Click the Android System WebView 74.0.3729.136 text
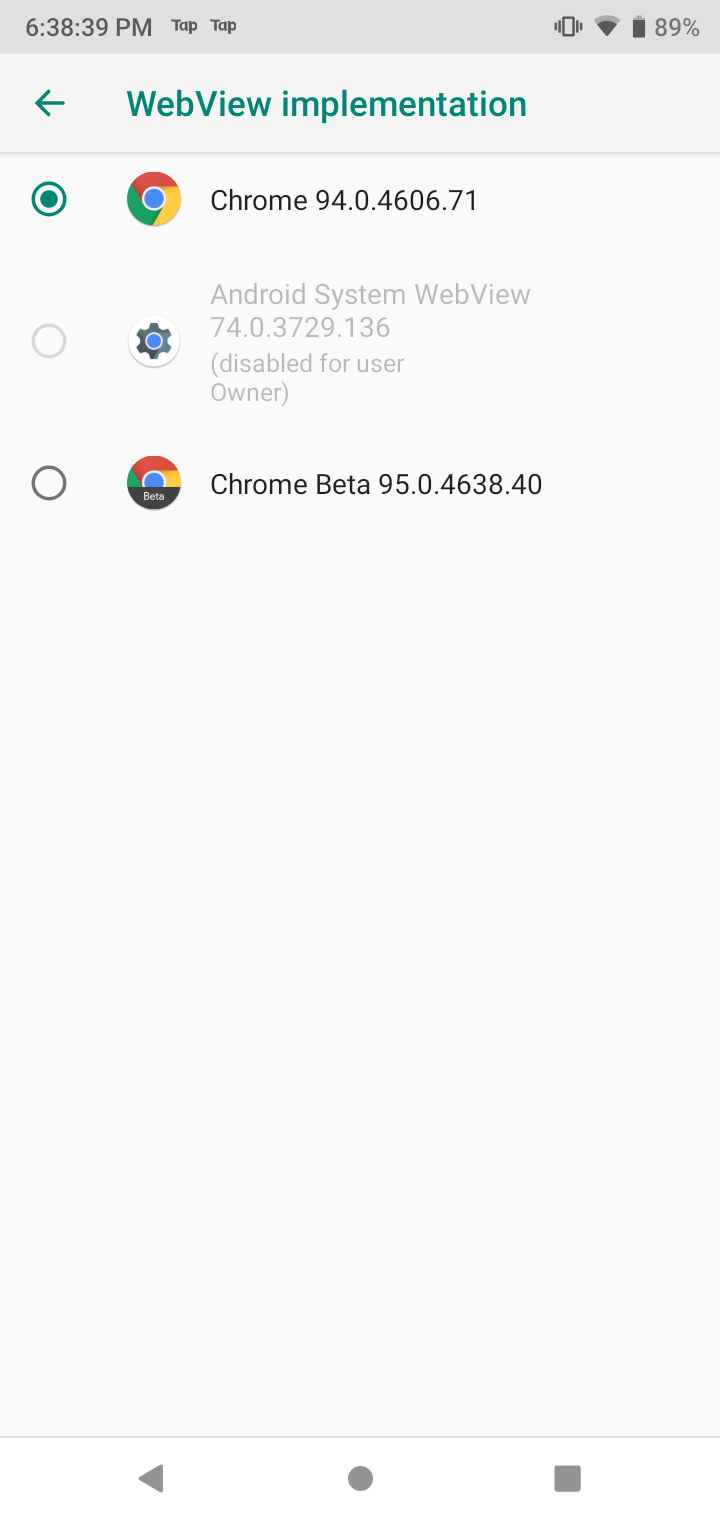The width and height of the screenshot is (720, 1520). (x=370, y=311)
